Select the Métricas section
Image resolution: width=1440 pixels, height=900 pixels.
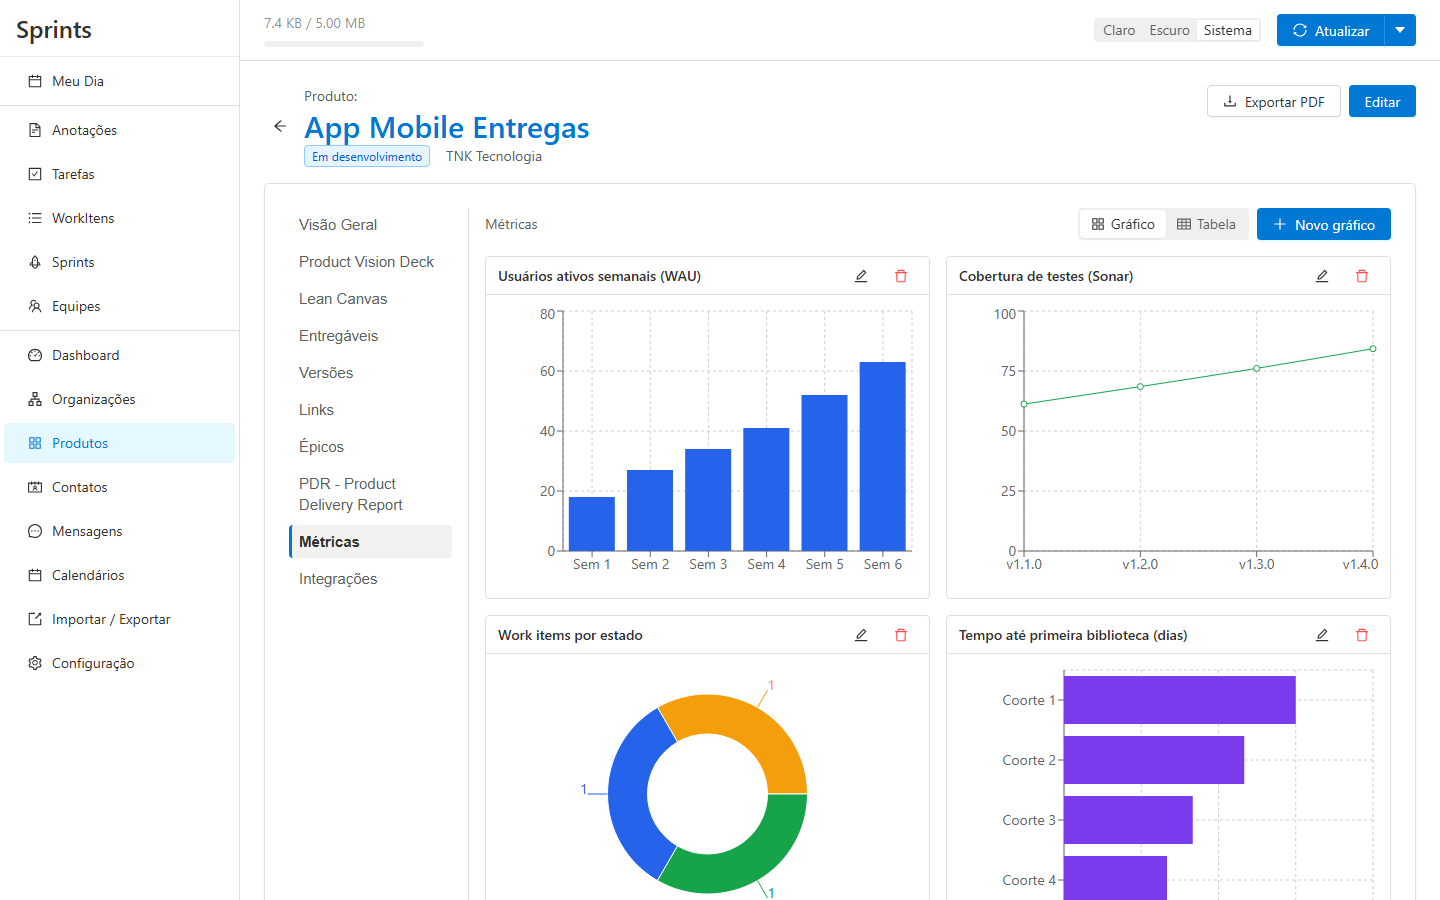coord(370,542)
